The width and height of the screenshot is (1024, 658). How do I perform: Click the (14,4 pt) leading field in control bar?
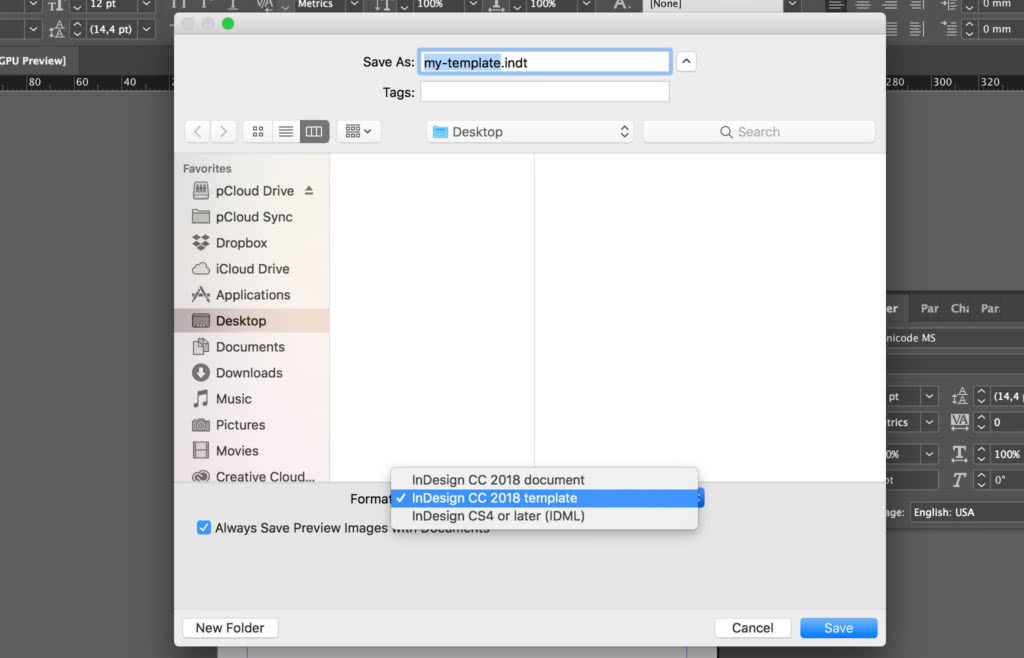click(x=112, y=29)
